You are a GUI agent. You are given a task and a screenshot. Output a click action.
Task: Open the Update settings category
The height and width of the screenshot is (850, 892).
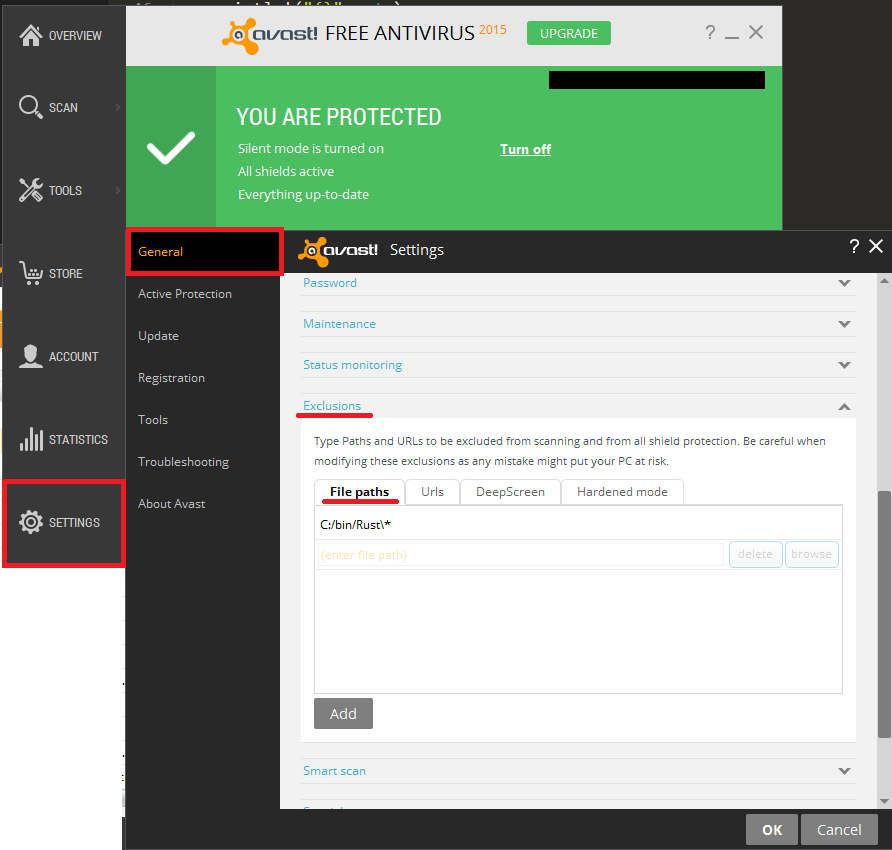click(158, 336)
